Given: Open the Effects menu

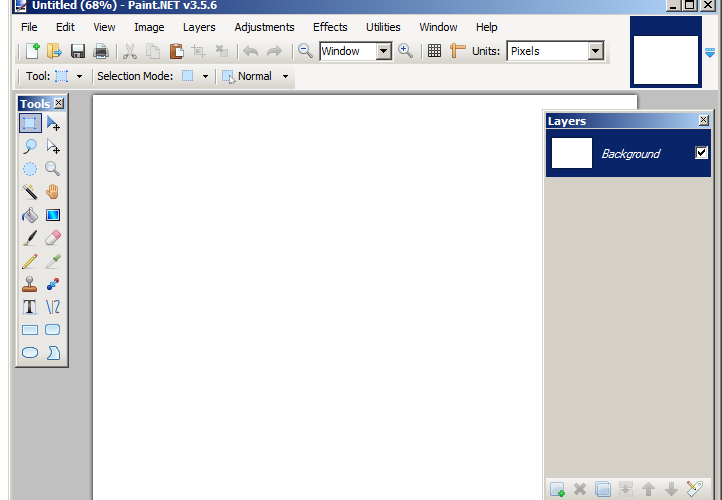Looking at the screenshot, I should click(330, 27).
